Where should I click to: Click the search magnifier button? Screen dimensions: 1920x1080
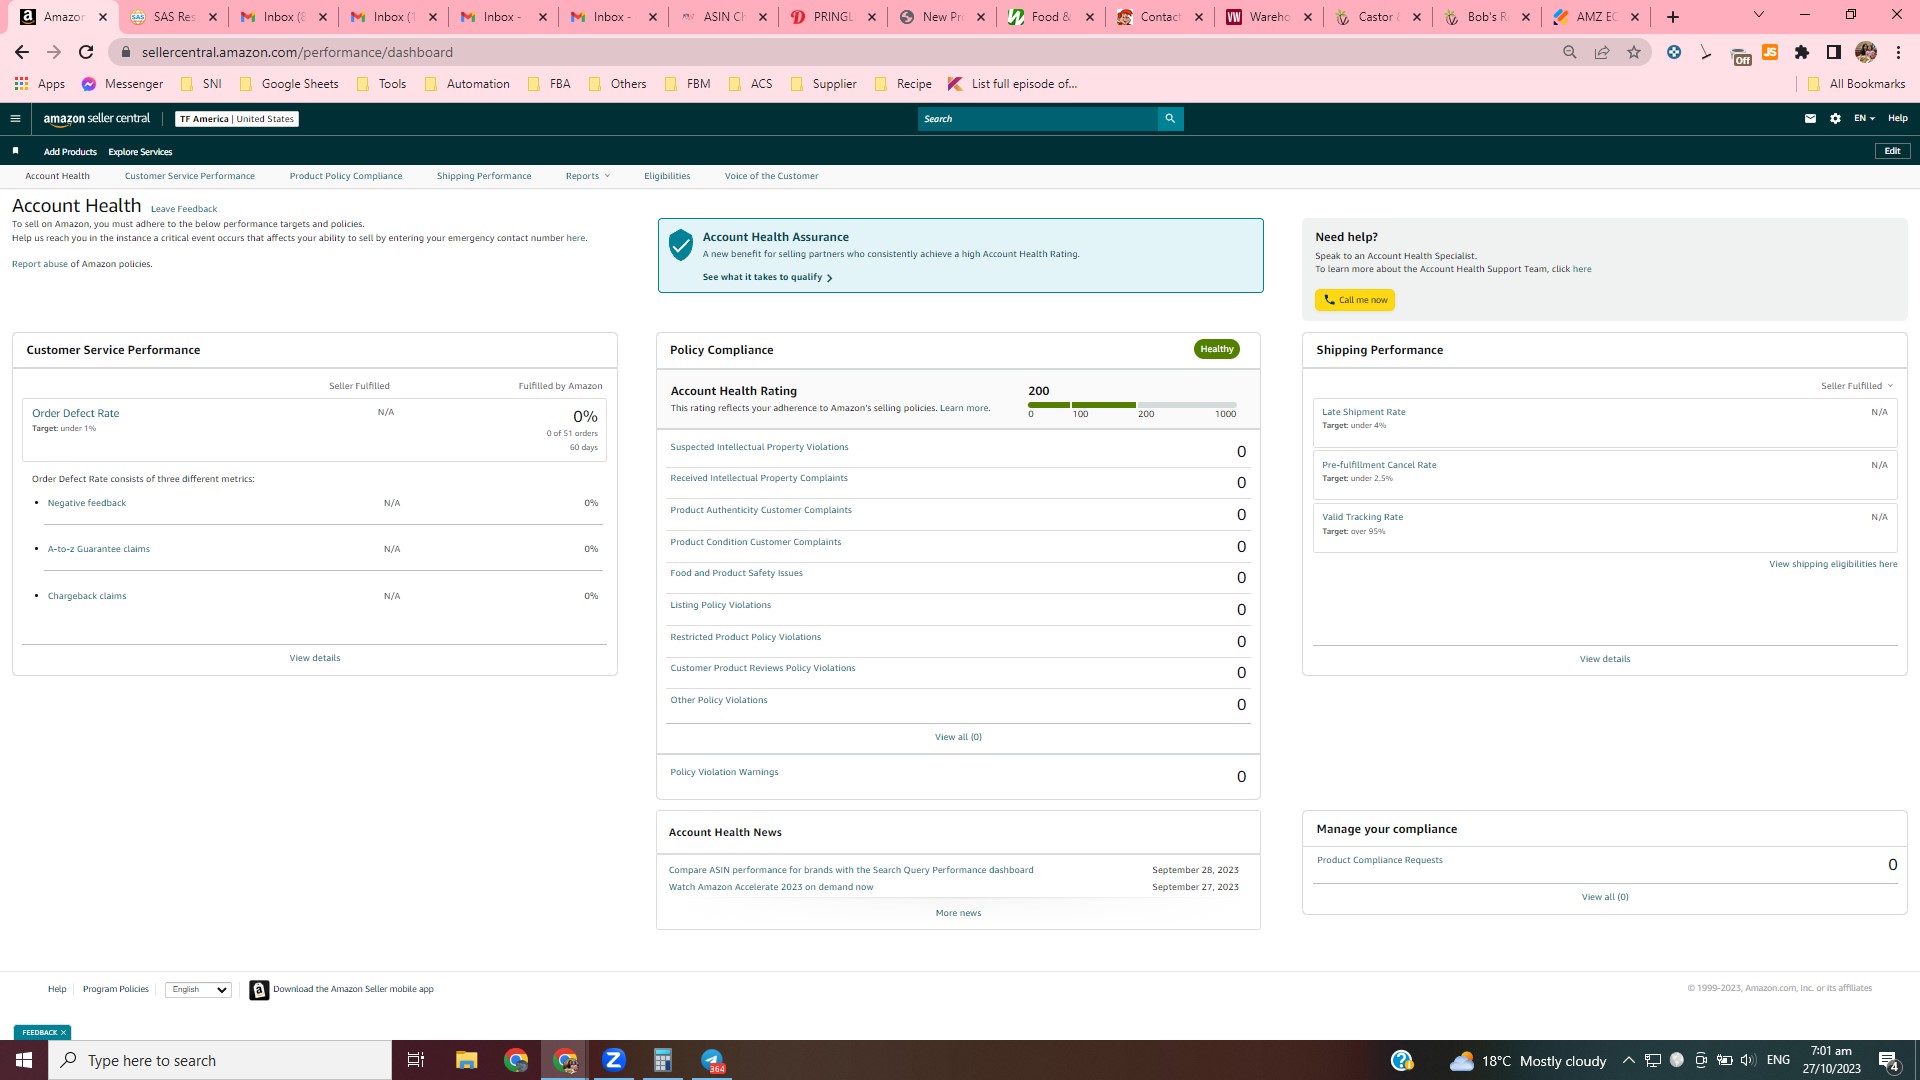click(x=1170, y=119)
